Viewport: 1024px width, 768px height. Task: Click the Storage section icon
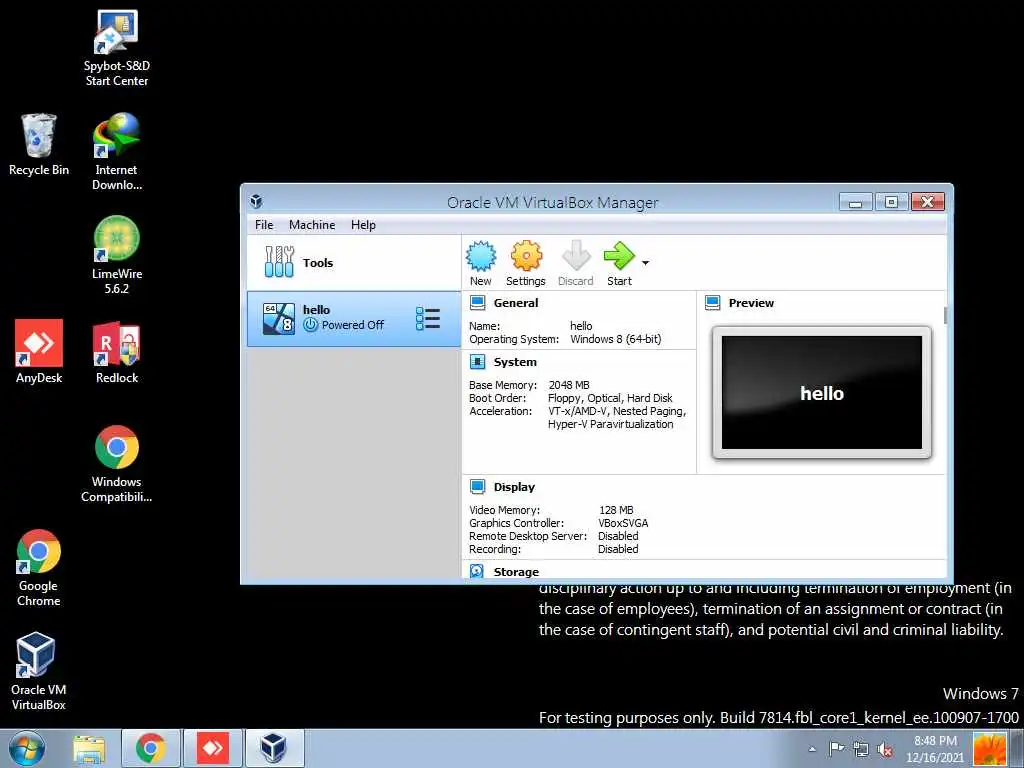coord(477,571)
